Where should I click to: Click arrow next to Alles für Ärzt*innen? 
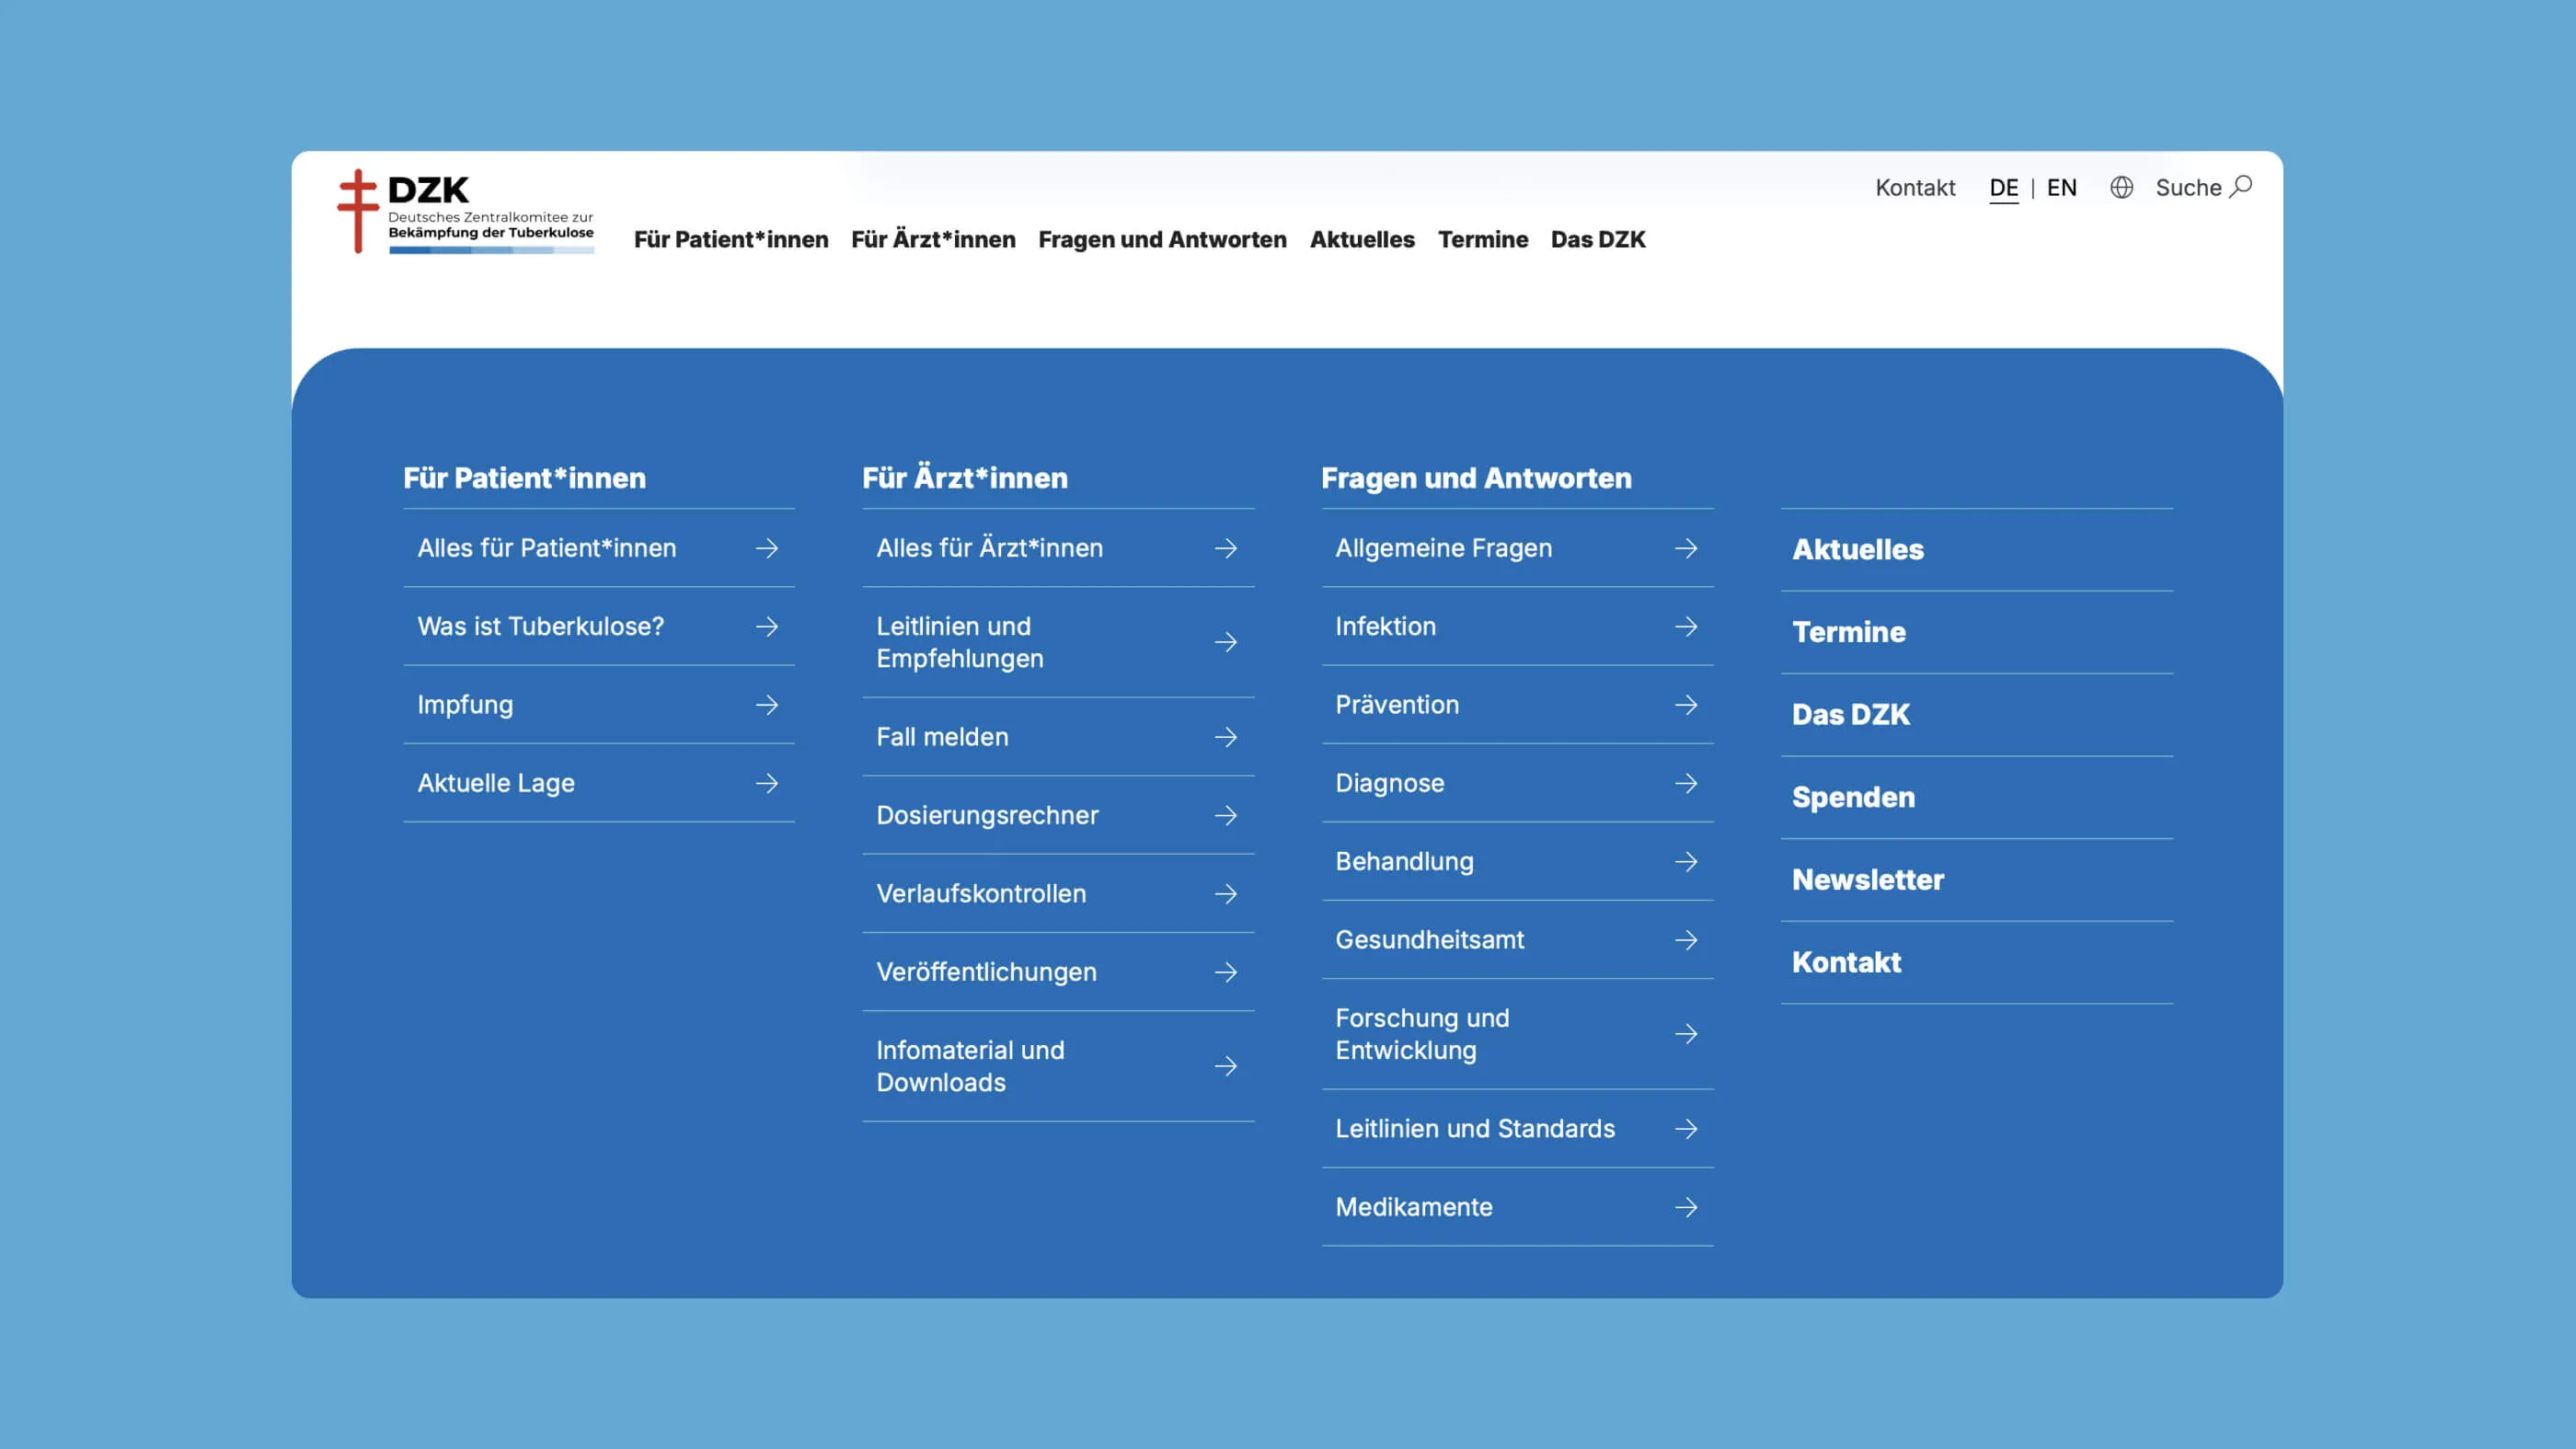1226,548
